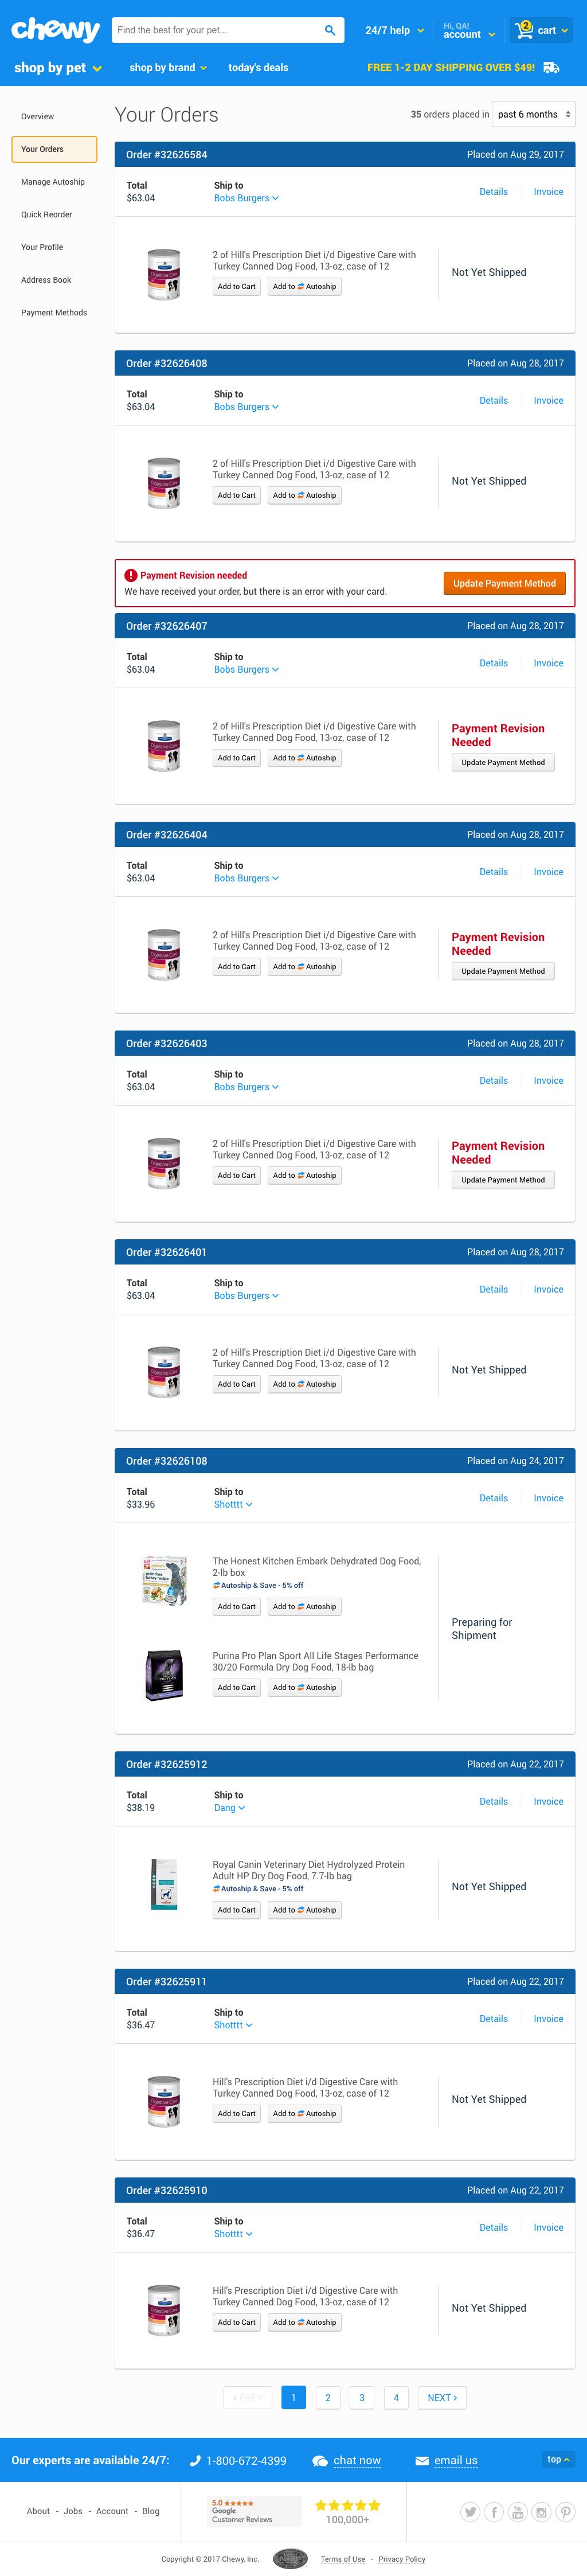
Task: Click the YouTube icon in footer
Action: [517, 2511]
